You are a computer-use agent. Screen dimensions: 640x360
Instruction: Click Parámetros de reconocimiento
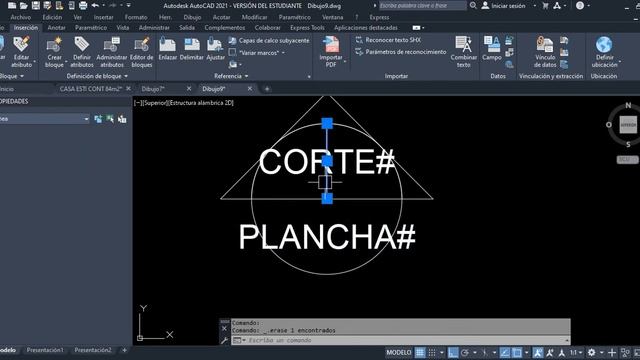click(400, 52)
